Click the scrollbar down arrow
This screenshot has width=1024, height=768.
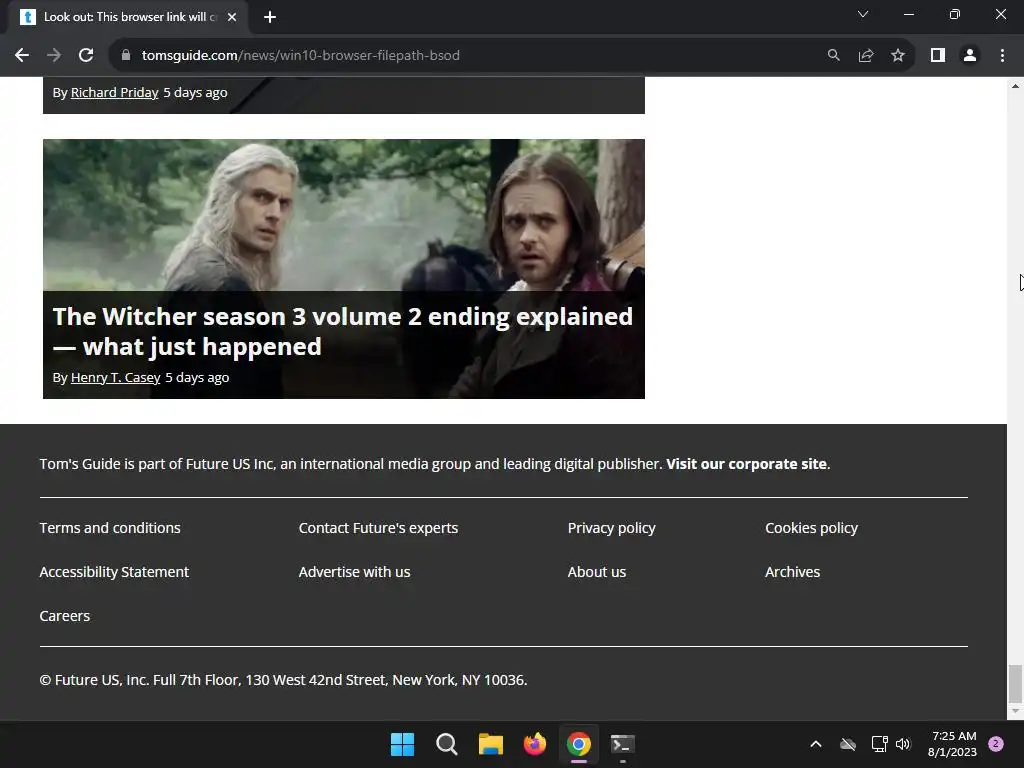1015,711
